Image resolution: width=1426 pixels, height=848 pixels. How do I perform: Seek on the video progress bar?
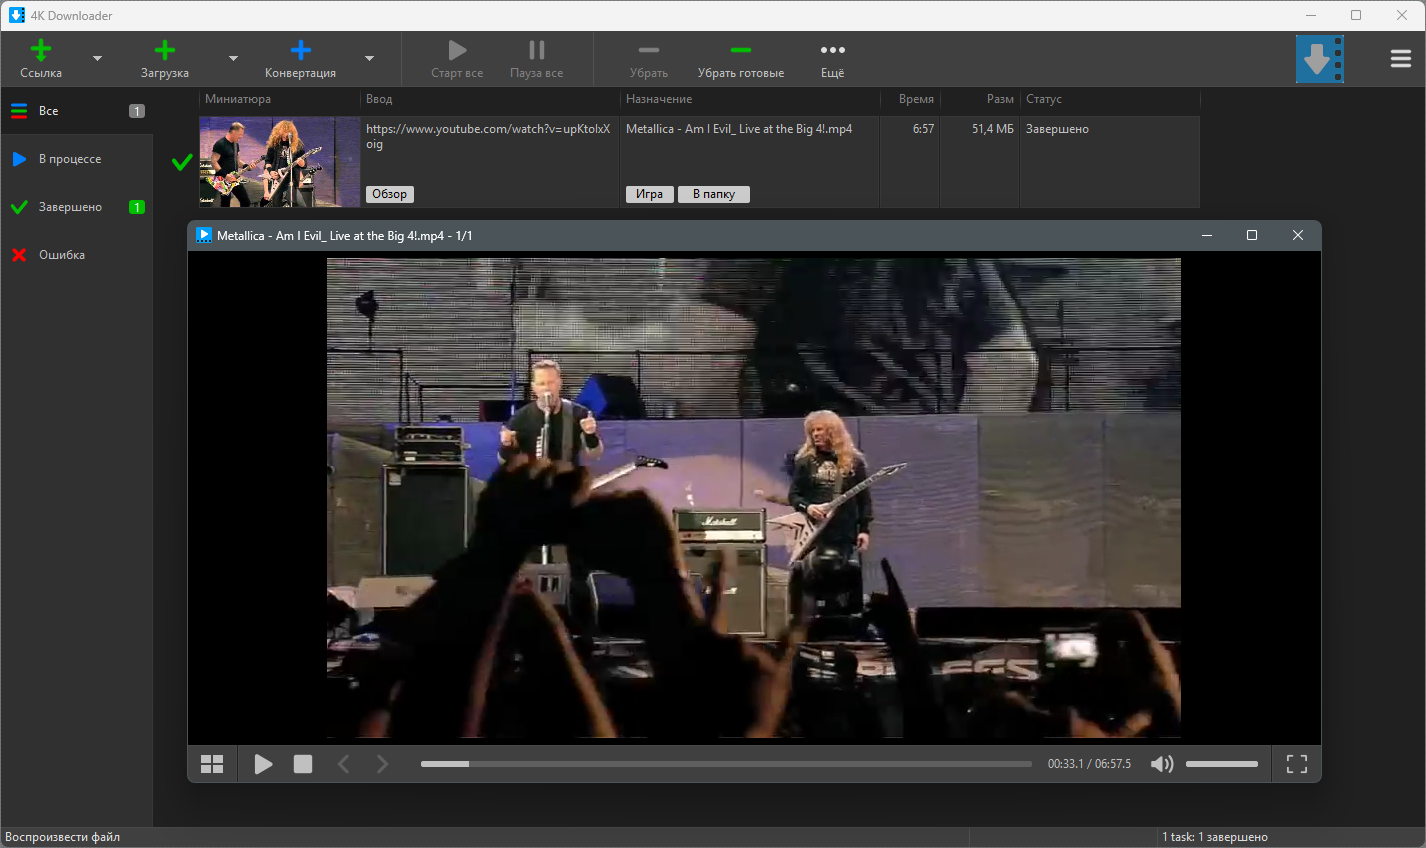click(726, 764)
